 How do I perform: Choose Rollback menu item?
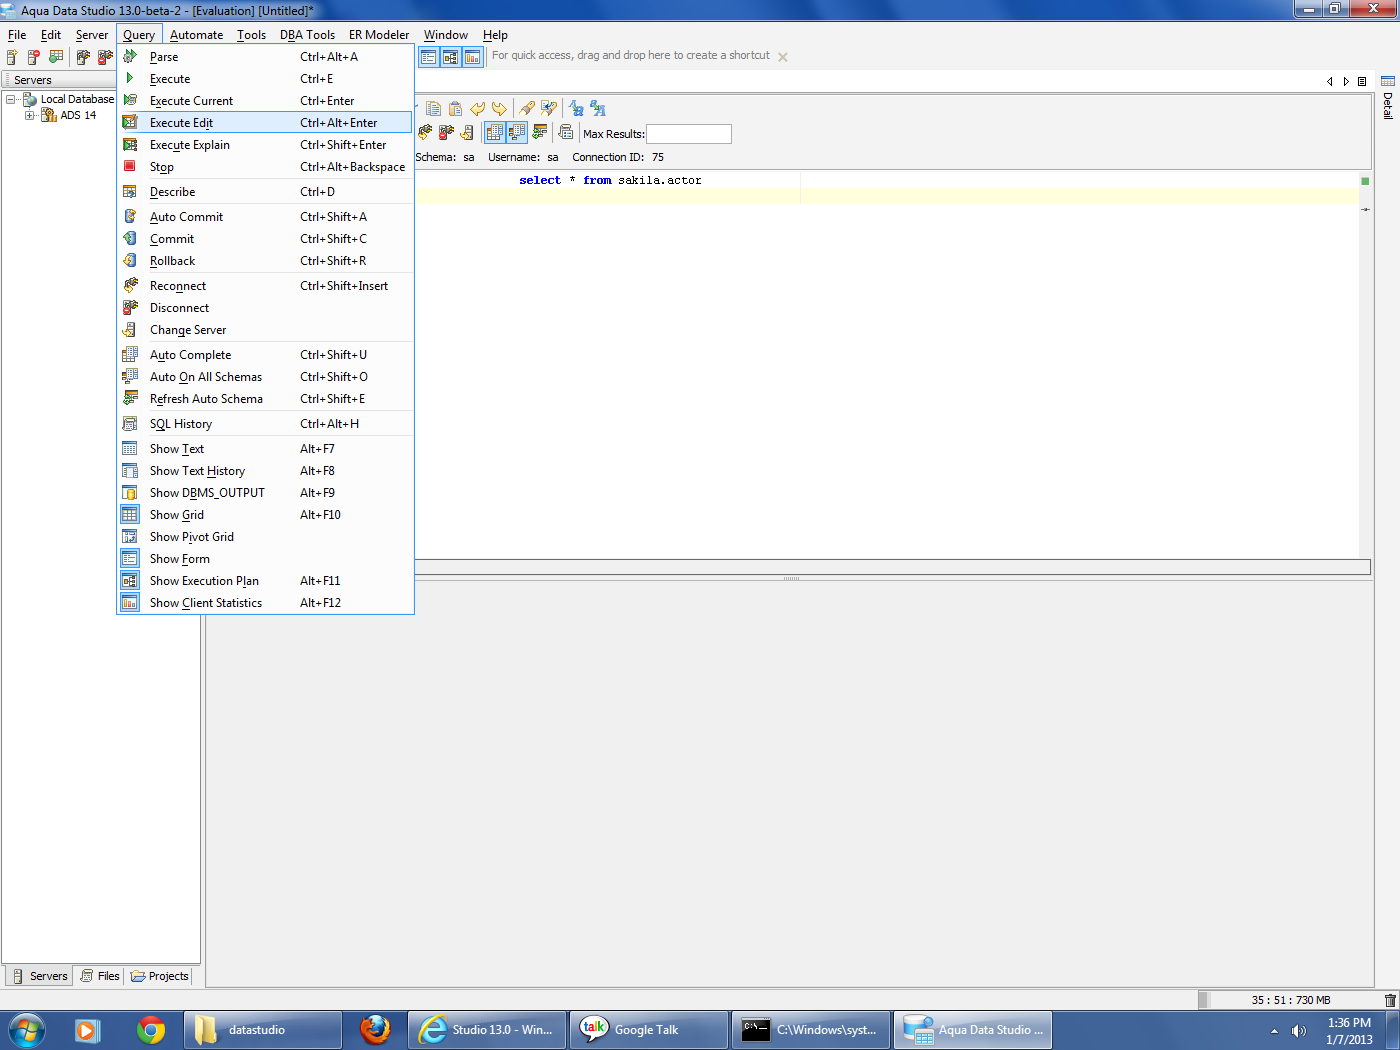tap(265, 261)
